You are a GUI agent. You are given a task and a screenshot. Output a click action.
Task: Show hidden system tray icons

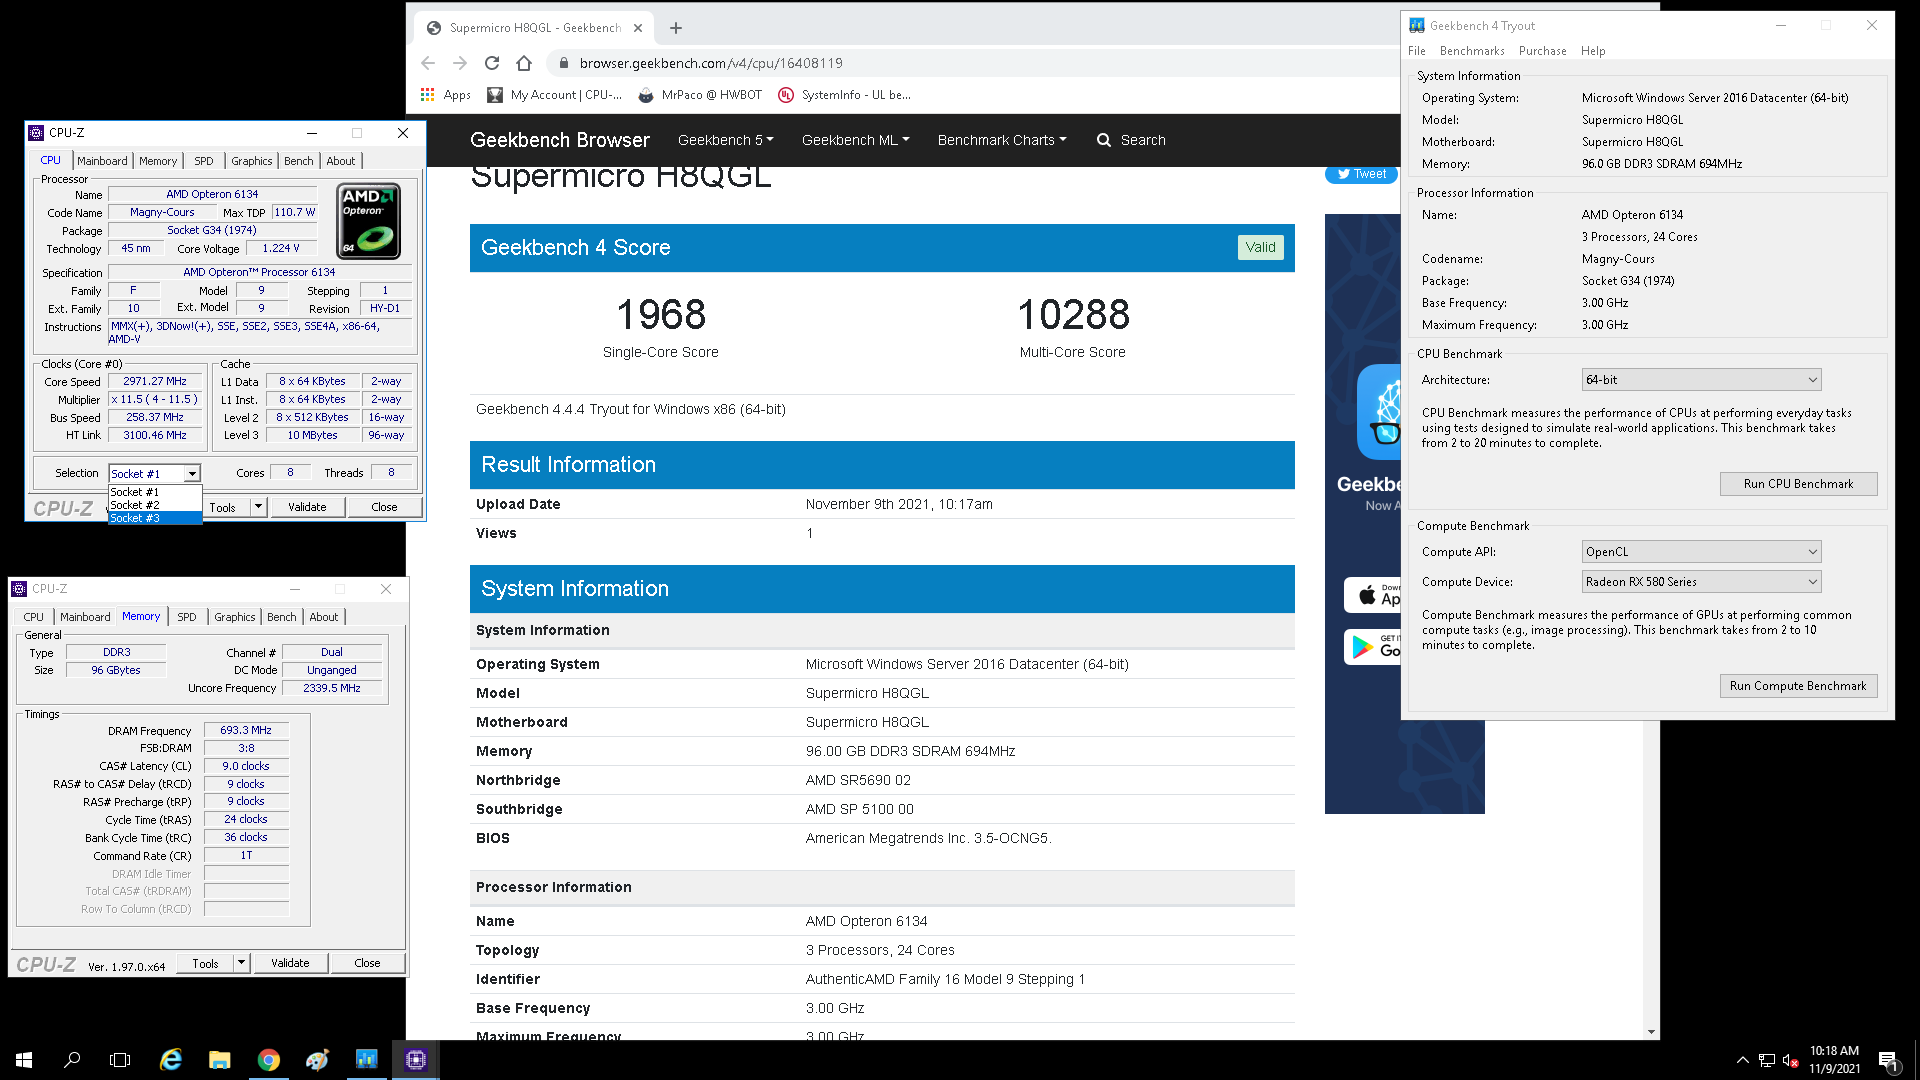tap(1743, 1060)
